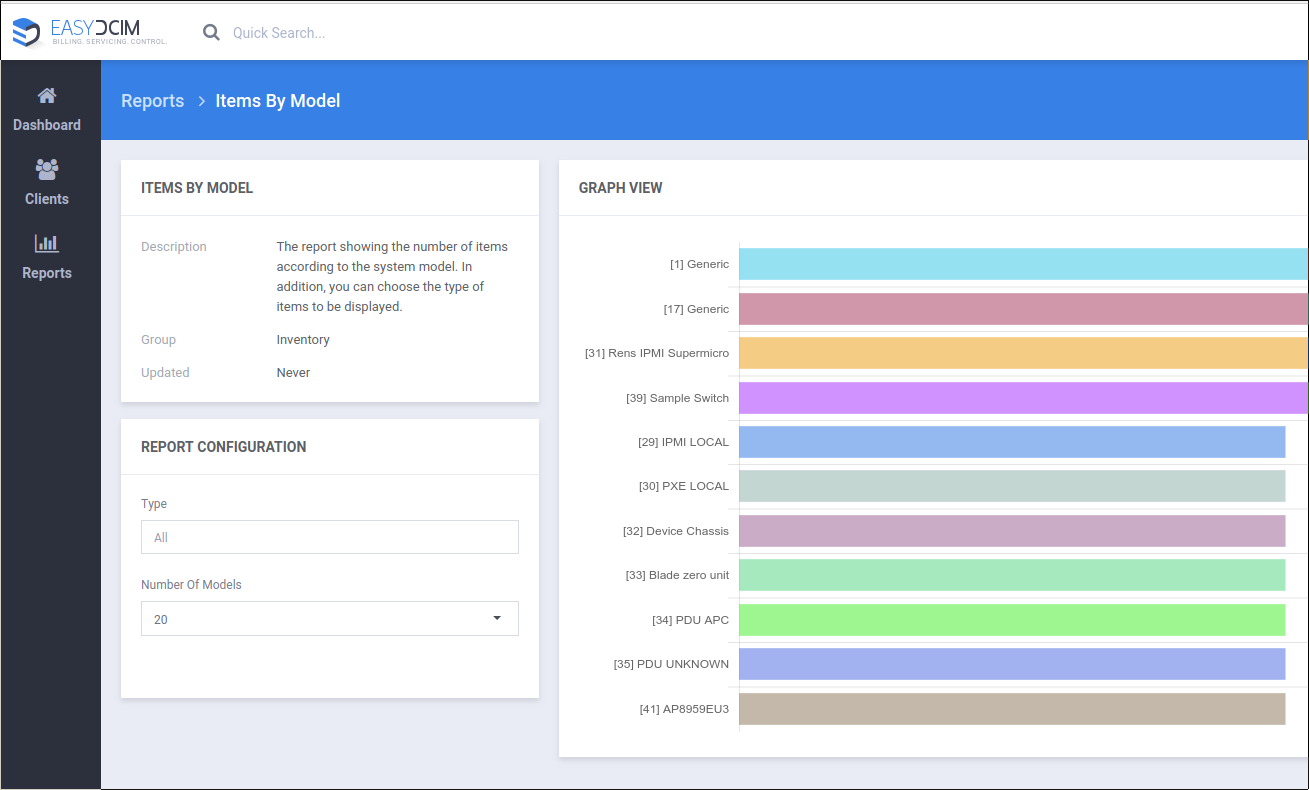Image resolution: width=1309 pixels, height=790 pixels.
Task: Open Reports from the sidebar
Action: tap(47, 258)
